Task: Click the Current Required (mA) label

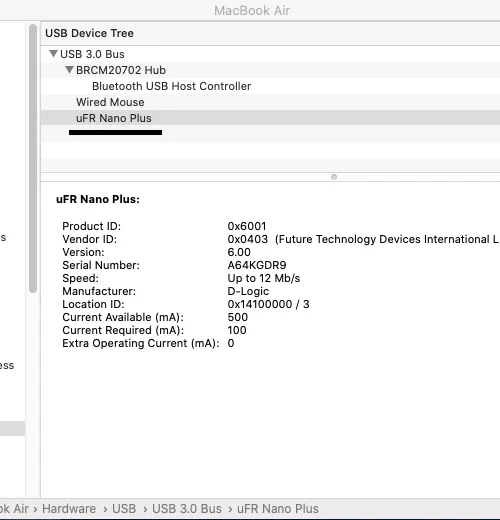Action: [123, 330]
